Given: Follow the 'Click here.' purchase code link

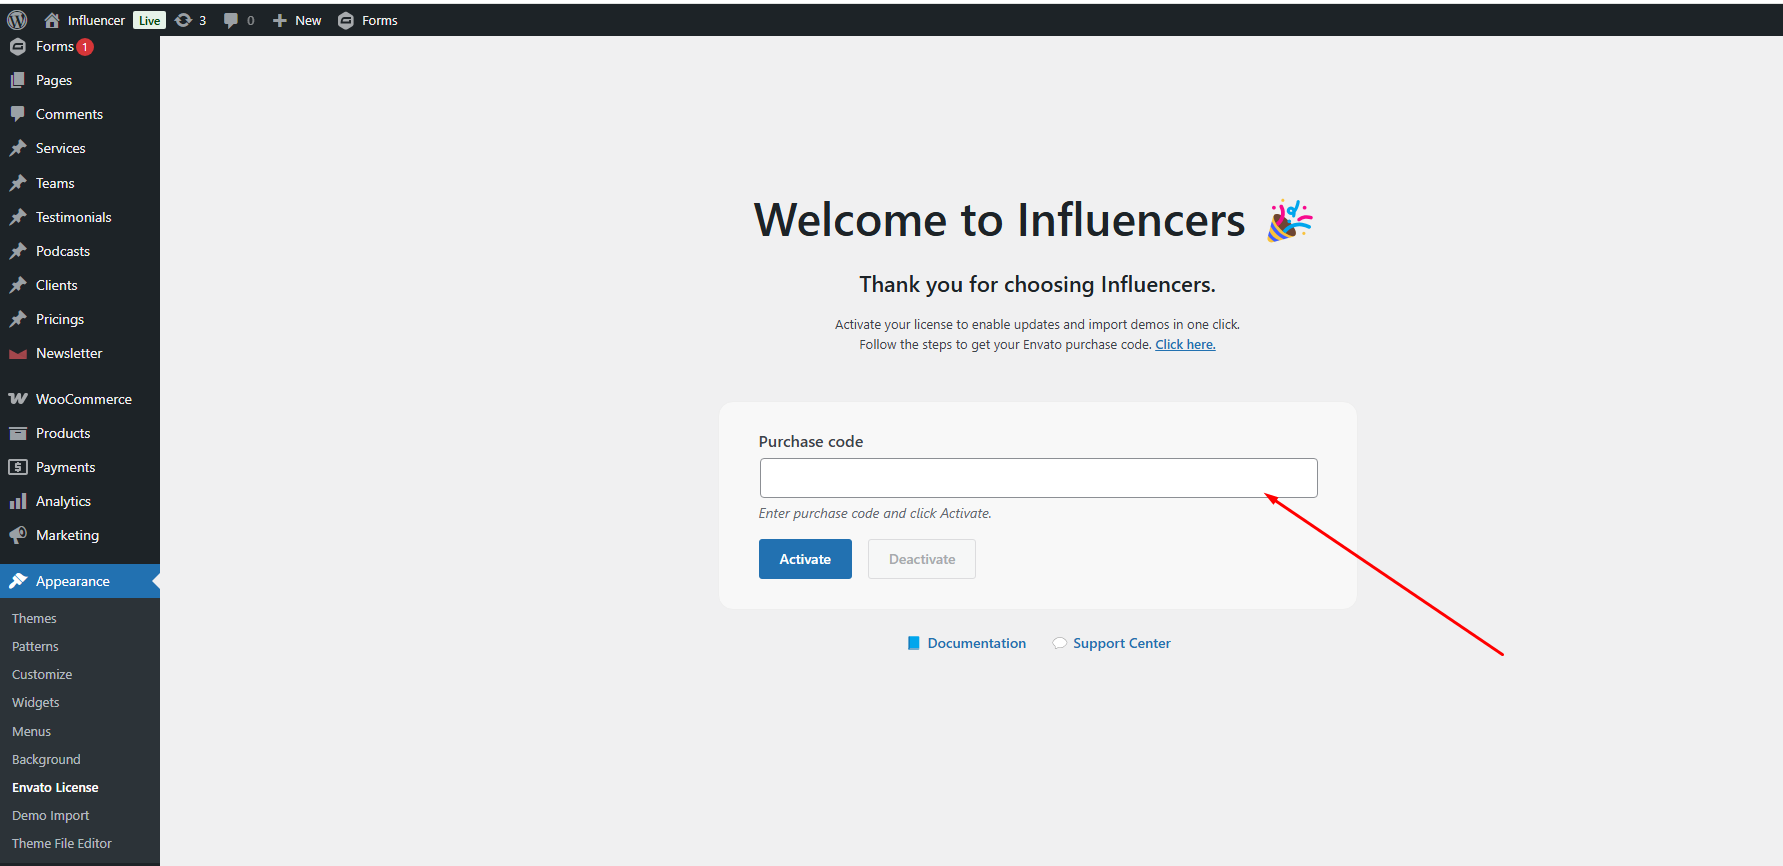Looking at the screenshot, I should point(1184,343).
